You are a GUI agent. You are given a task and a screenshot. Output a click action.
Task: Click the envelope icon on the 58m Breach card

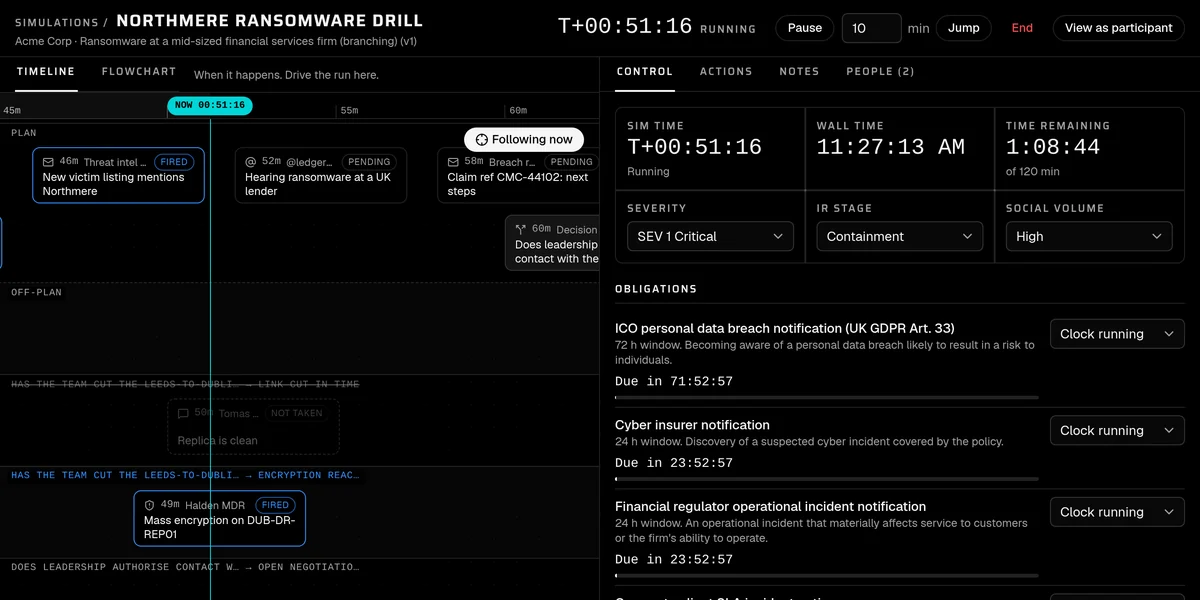click(453, 162)
